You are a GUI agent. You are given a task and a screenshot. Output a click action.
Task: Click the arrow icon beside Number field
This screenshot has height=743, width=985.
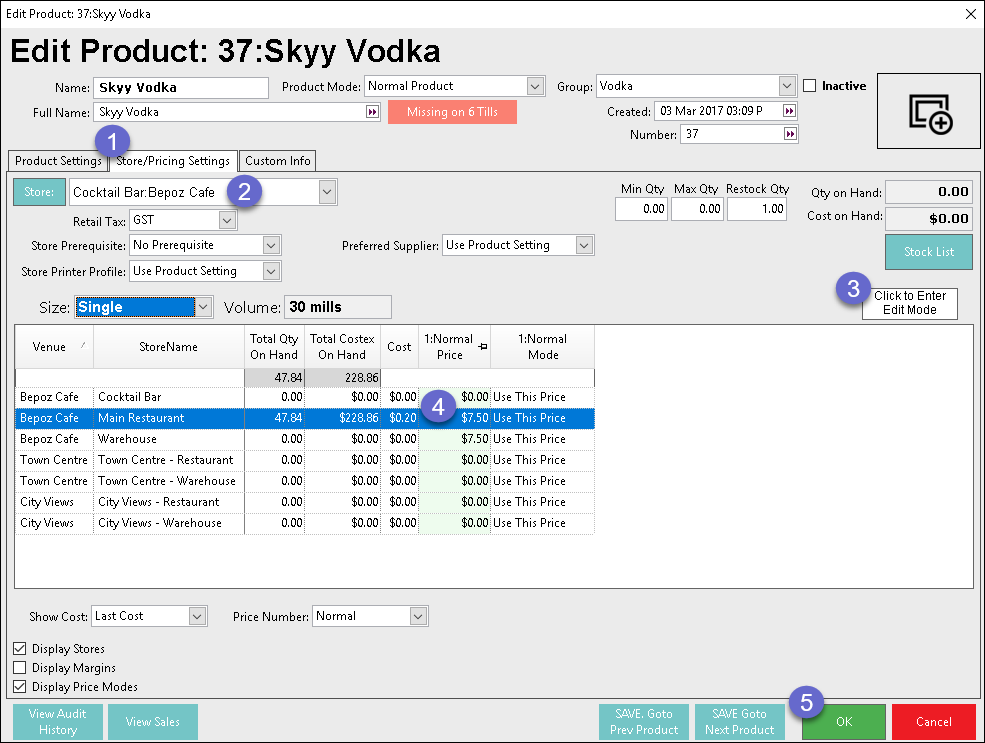[790, 134]
